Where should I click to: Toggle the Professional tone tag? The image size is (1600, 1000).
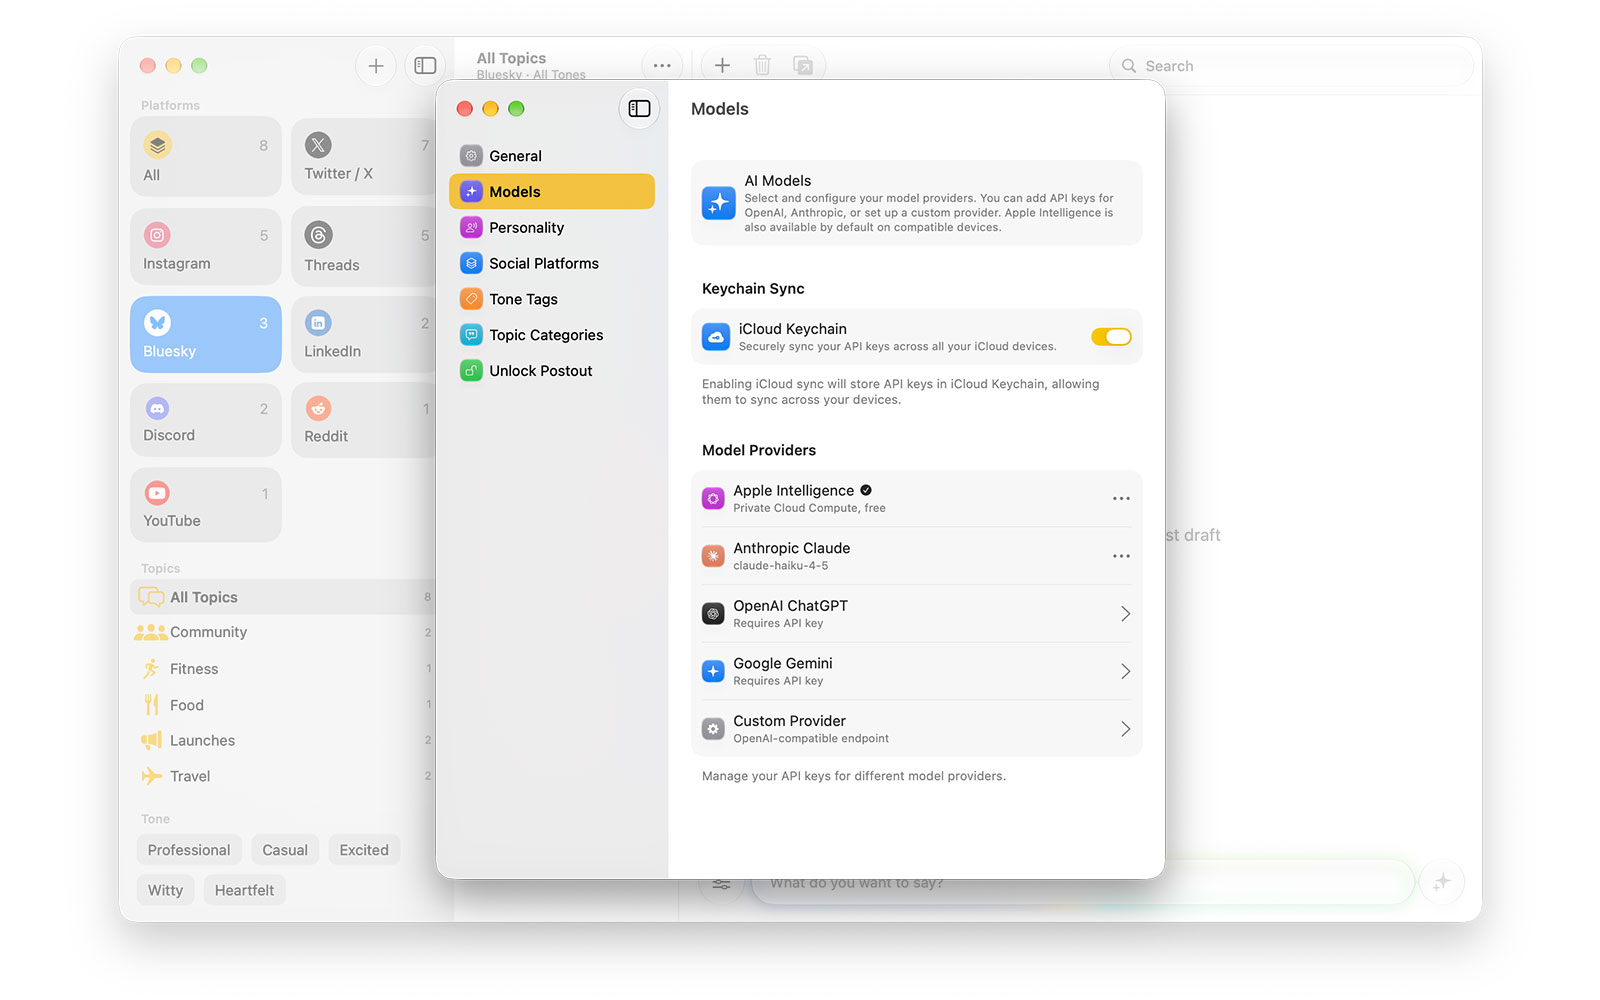click(189, 850)
